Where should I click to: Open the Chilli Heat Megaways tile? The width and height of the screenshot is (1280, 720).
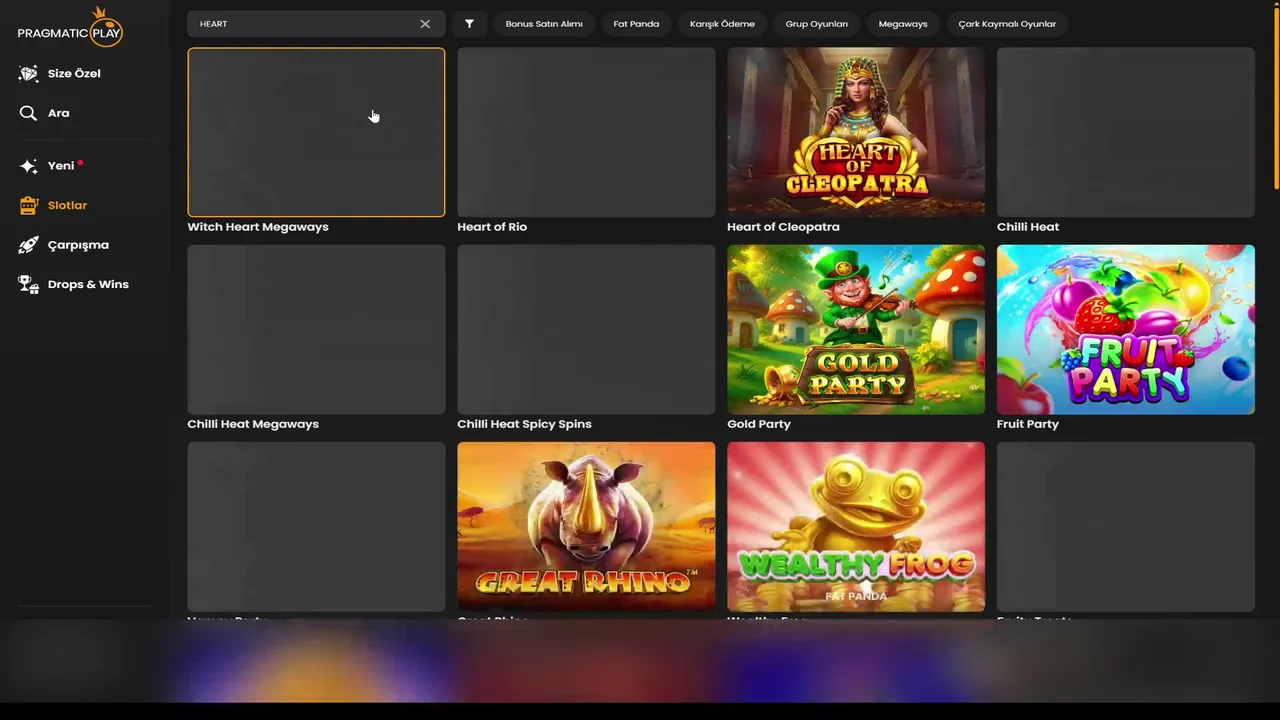click(x=316, y=329)
